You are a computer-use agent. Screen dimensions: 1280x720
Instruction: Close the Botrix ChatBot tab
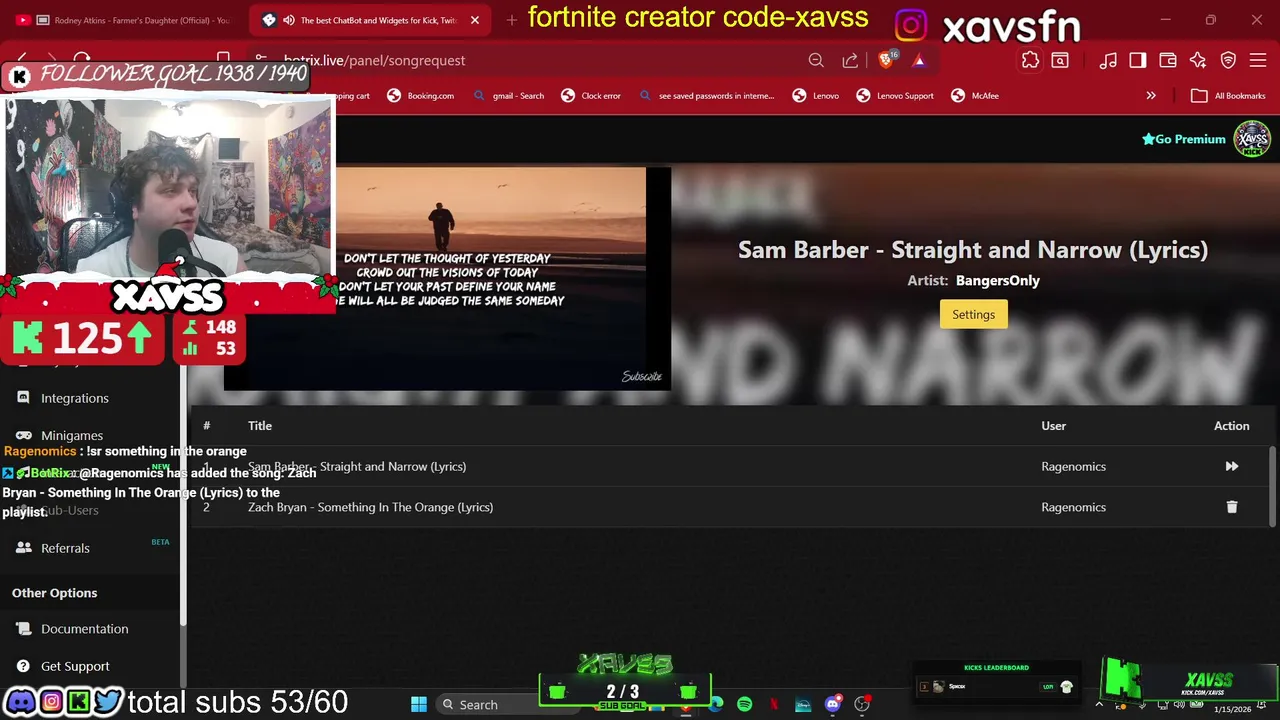[475, 20]
